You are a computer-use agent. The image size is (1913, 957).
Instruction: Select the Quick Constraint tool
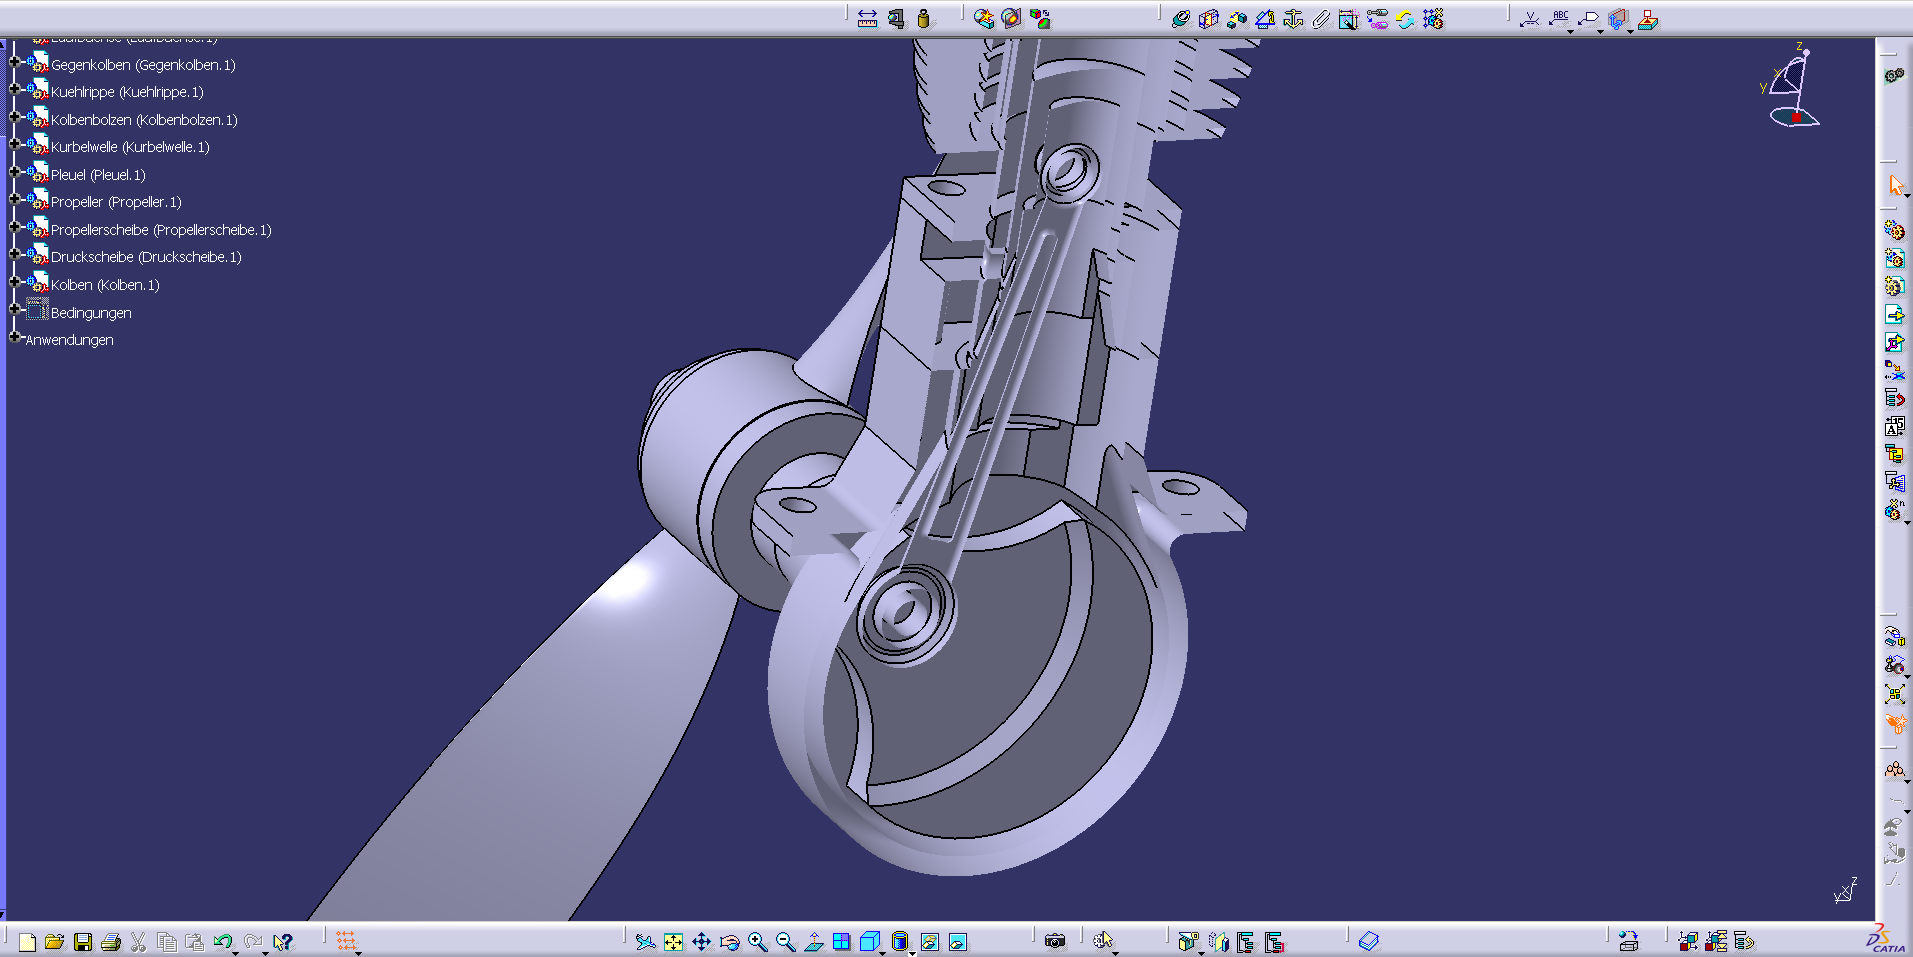[x=1349, y=18]
